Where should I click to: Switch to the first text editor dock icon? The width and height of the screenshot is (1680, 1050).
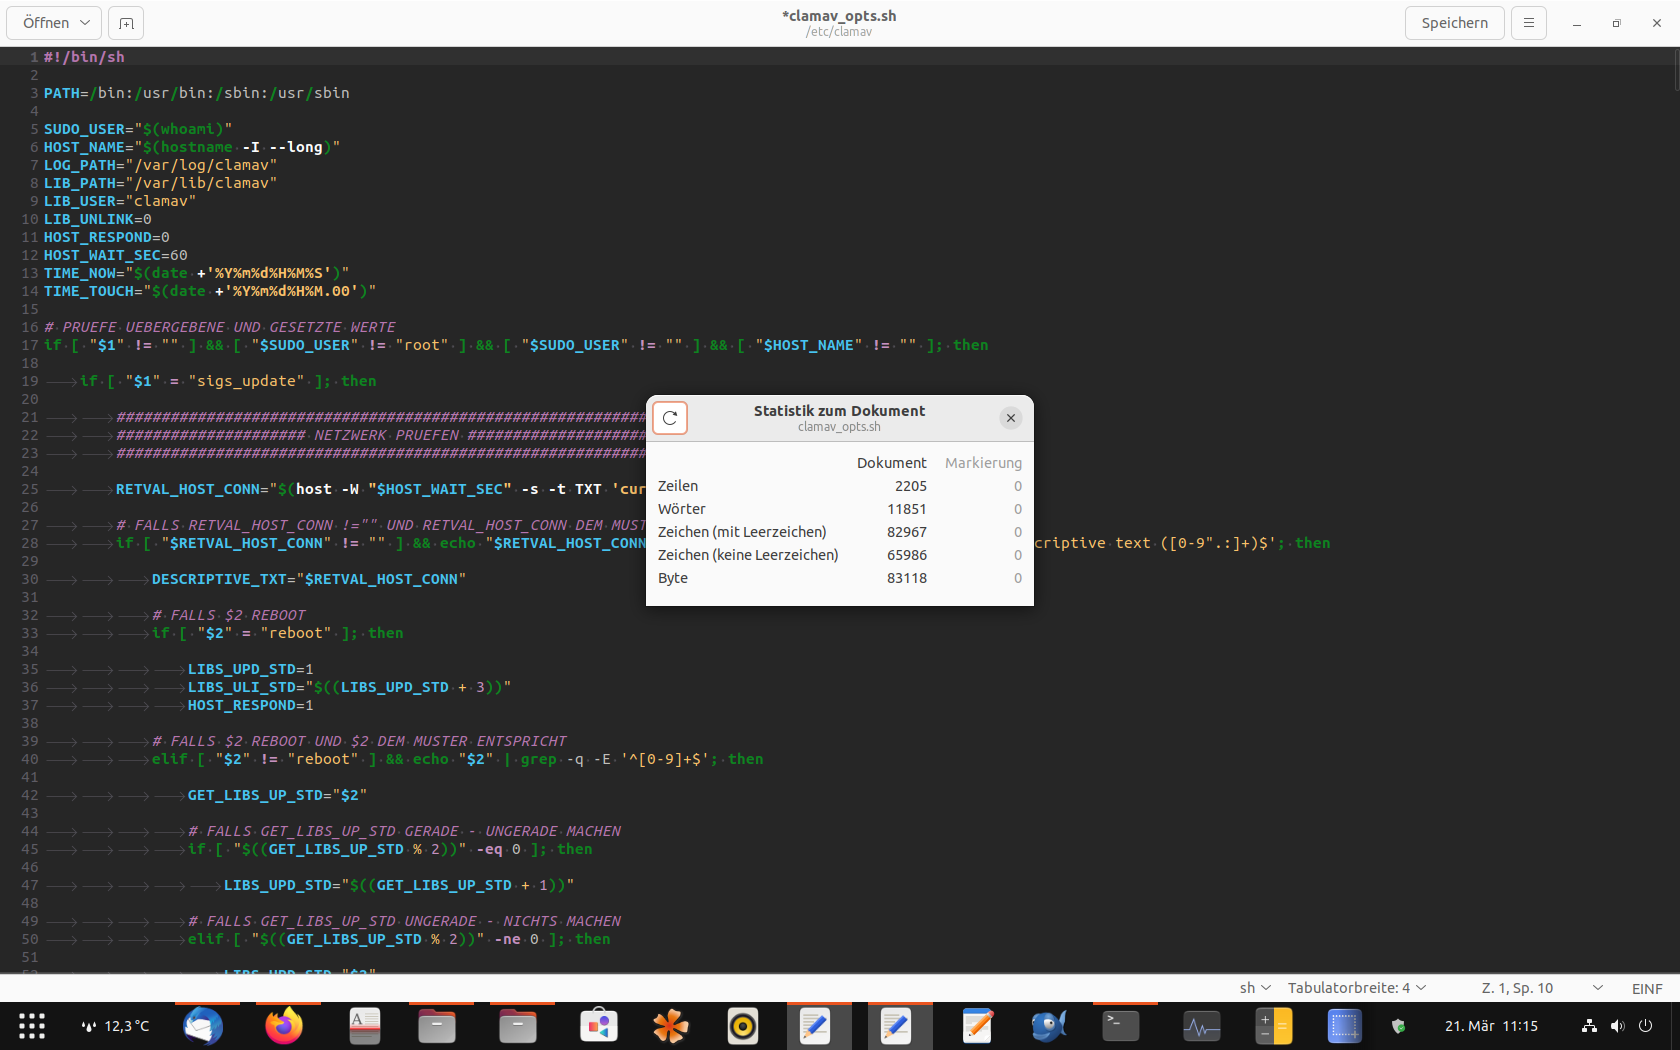pyautogui.click(x=815, y=1026)
